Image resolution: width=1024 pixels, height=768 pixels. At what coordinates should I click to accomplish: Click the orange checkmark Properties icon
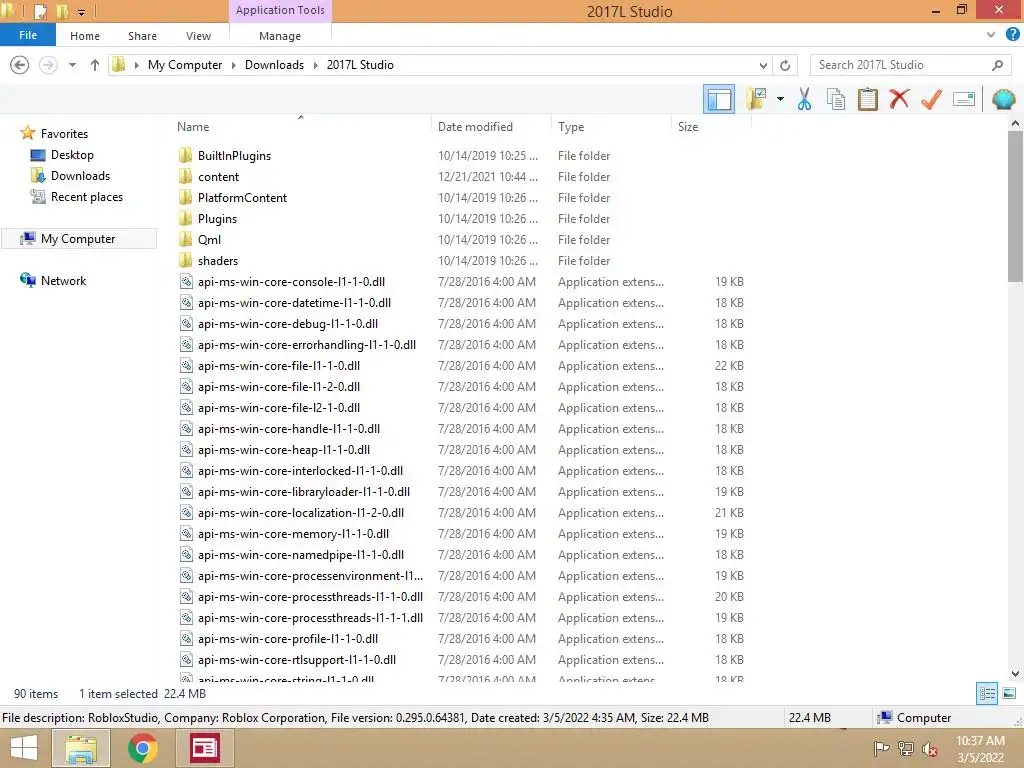pyautogui.click(x=931, y=99)
